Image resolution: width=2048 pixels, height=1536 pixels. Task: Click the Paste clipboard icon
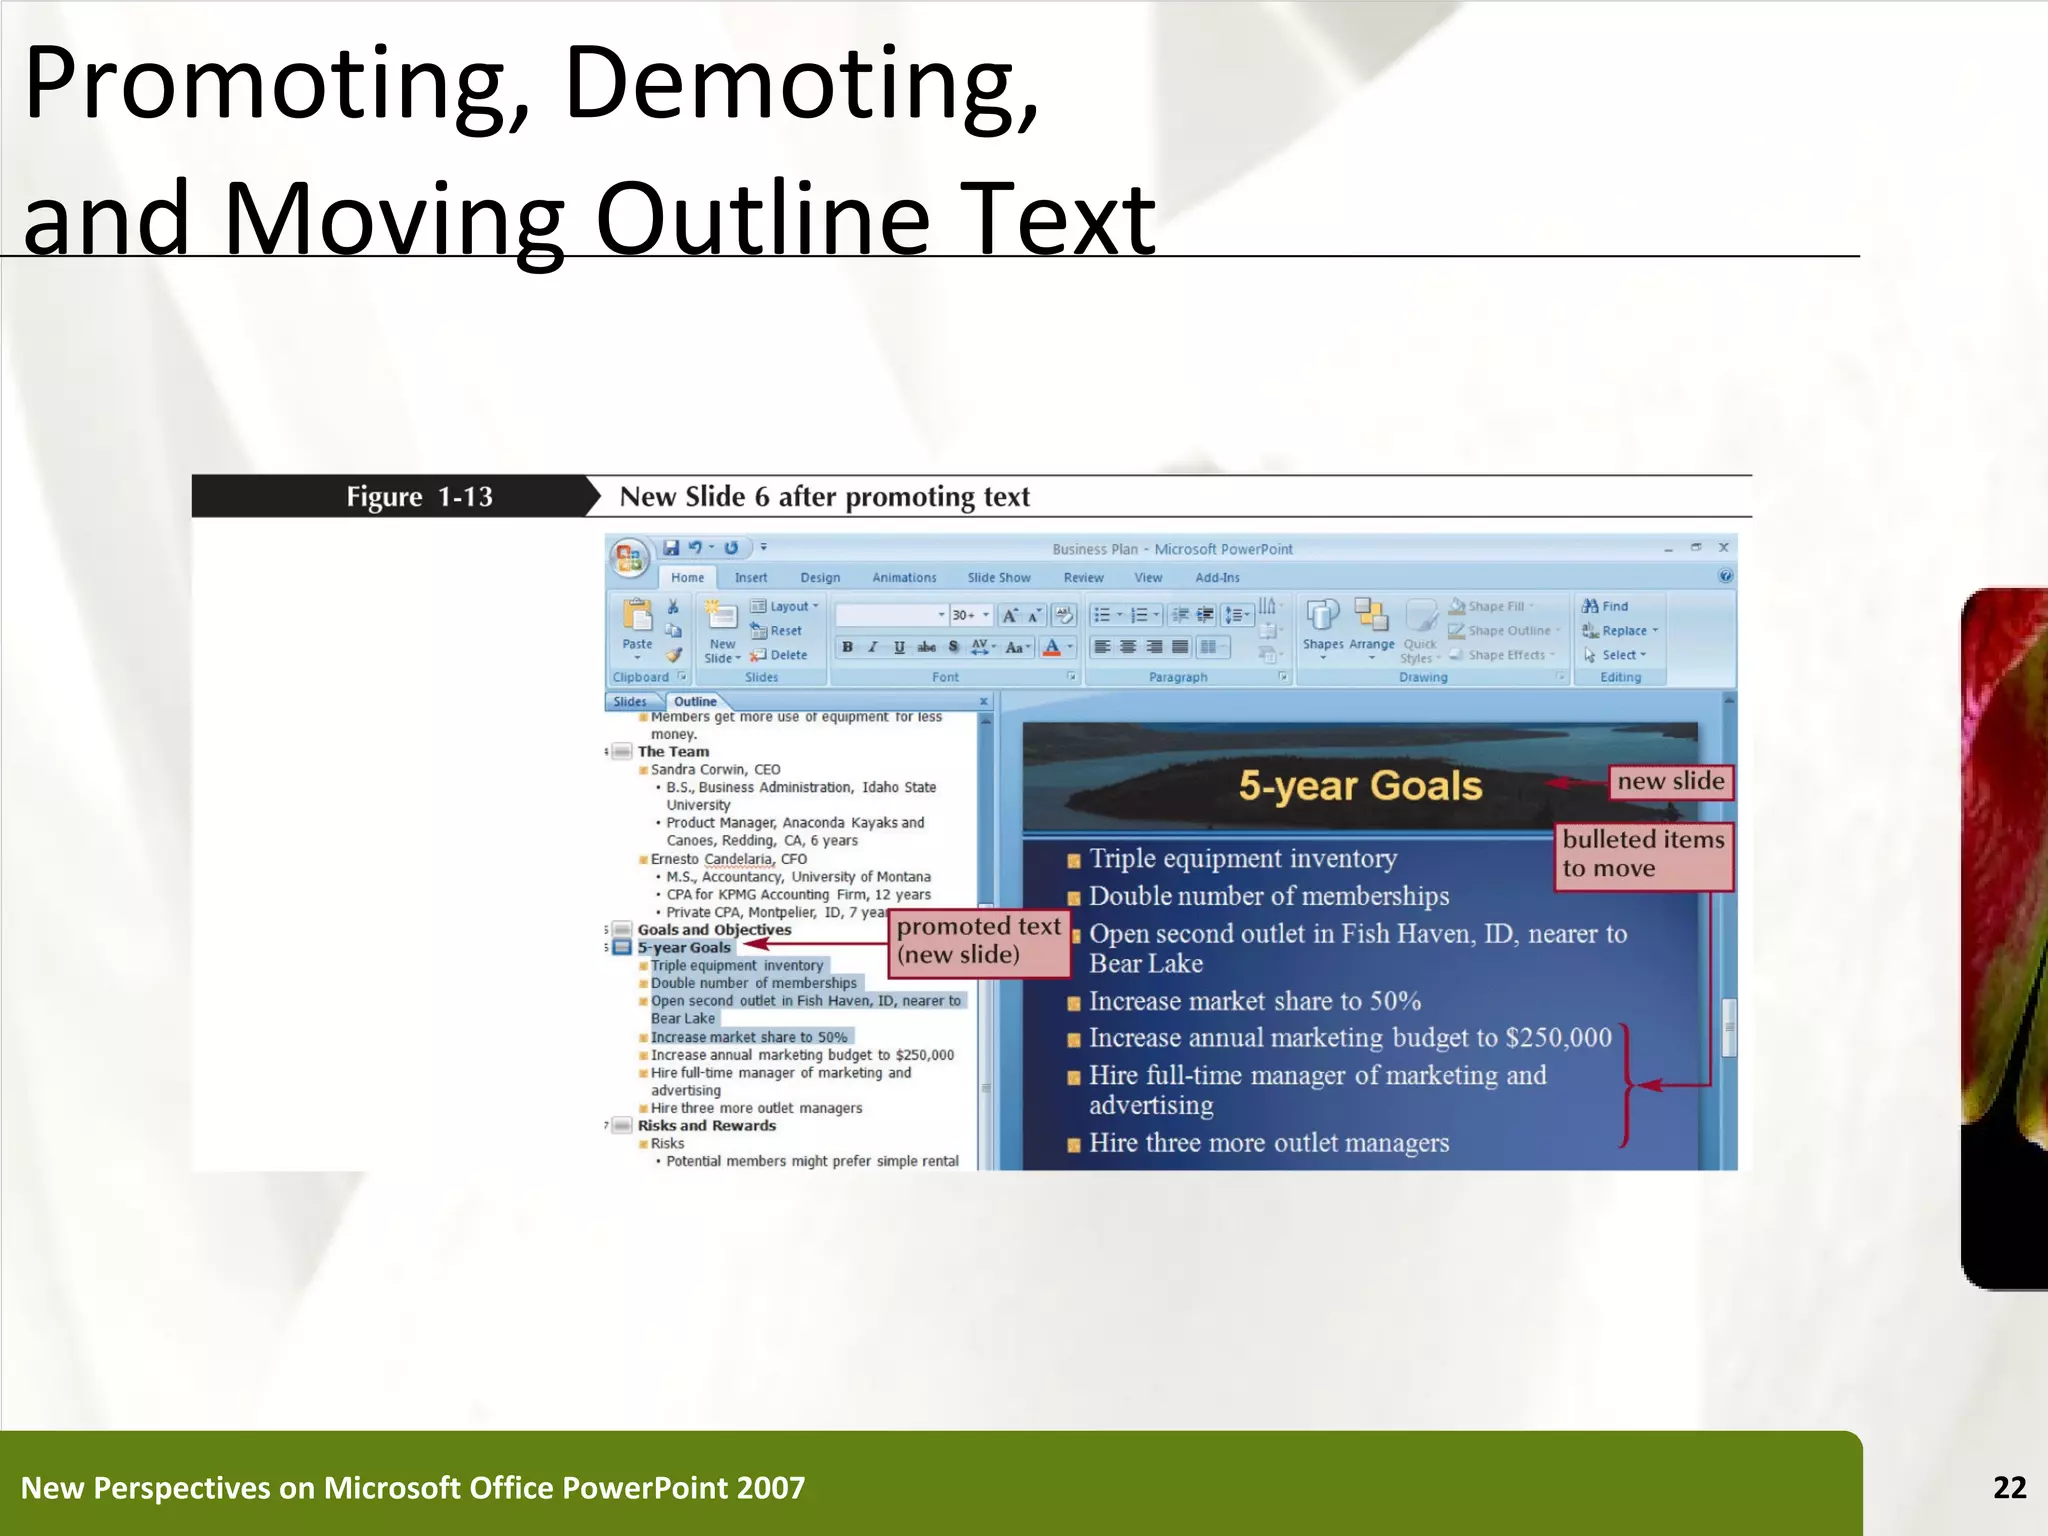click(637, 615)
